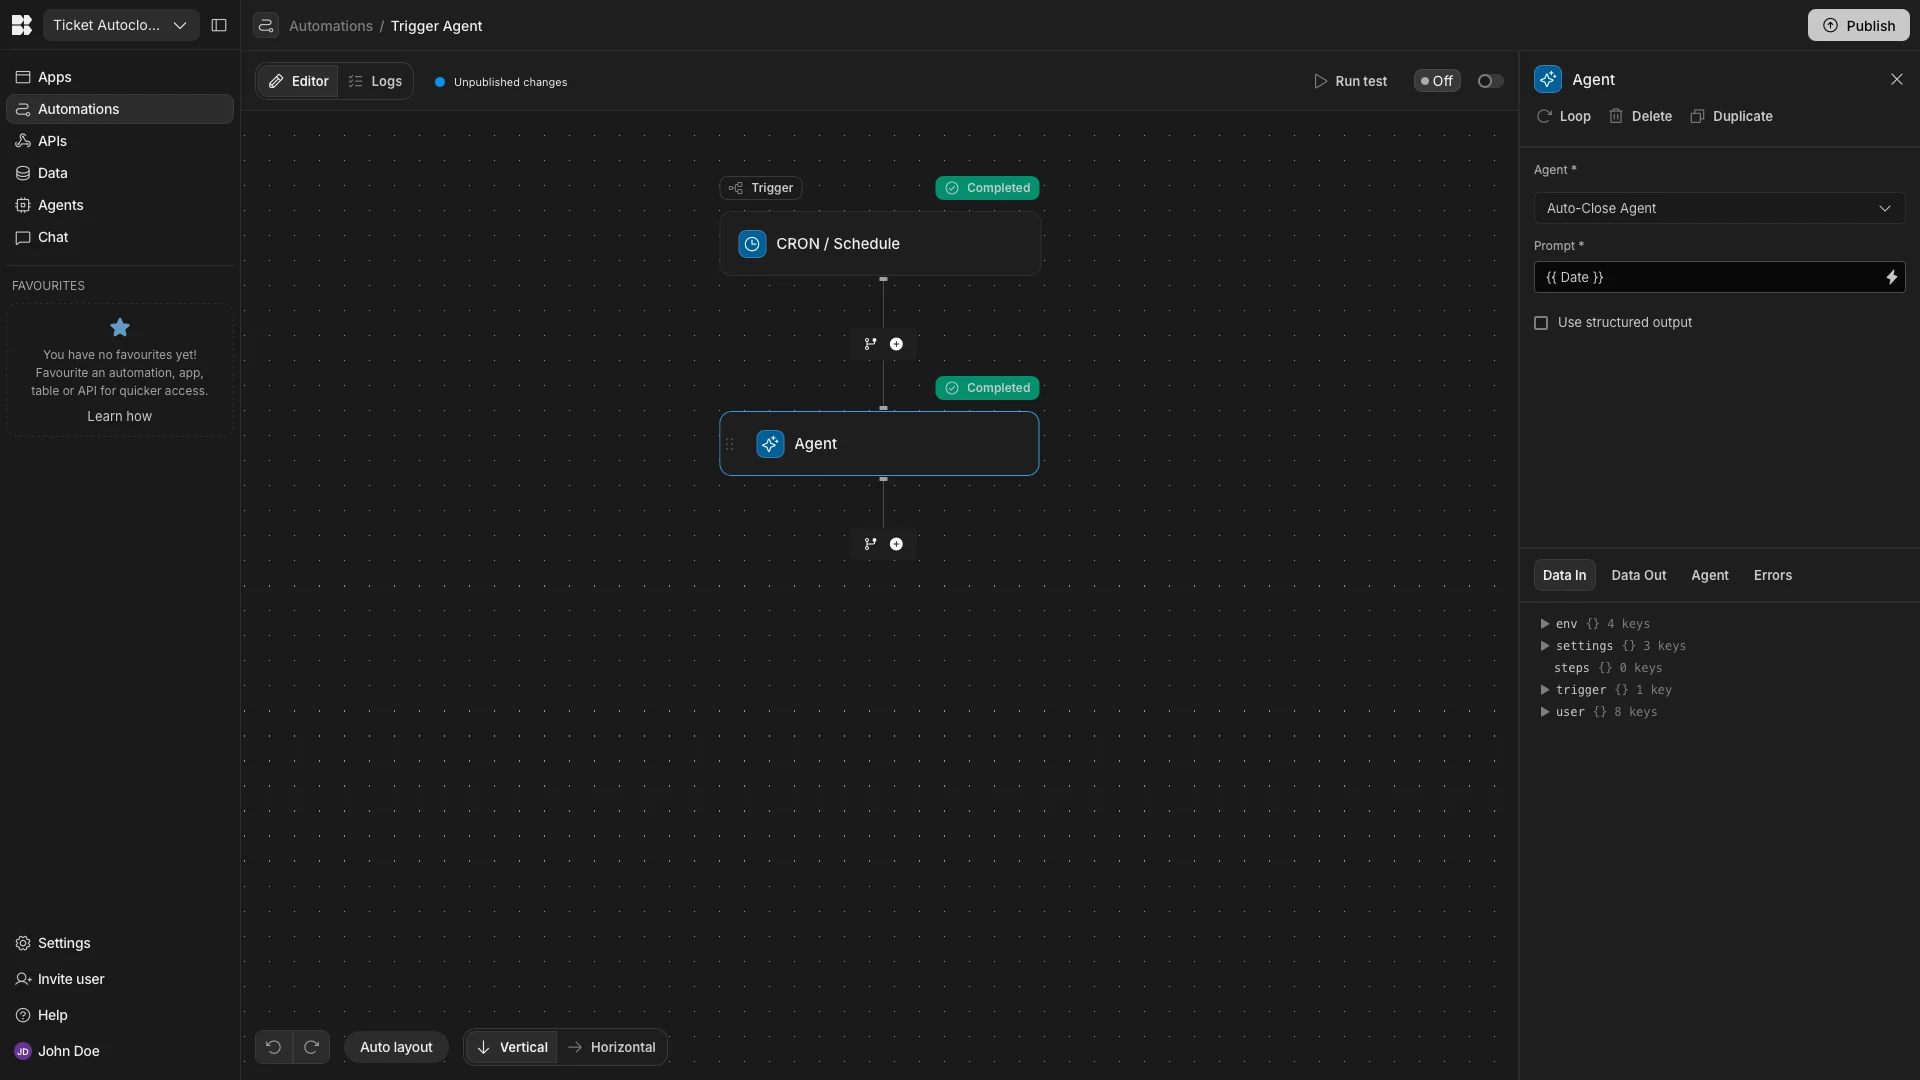This screenshot has width=1920, height=1080.
Task: Open the Ticket Autoclose workspace dropdown
Action: [120, 25]
